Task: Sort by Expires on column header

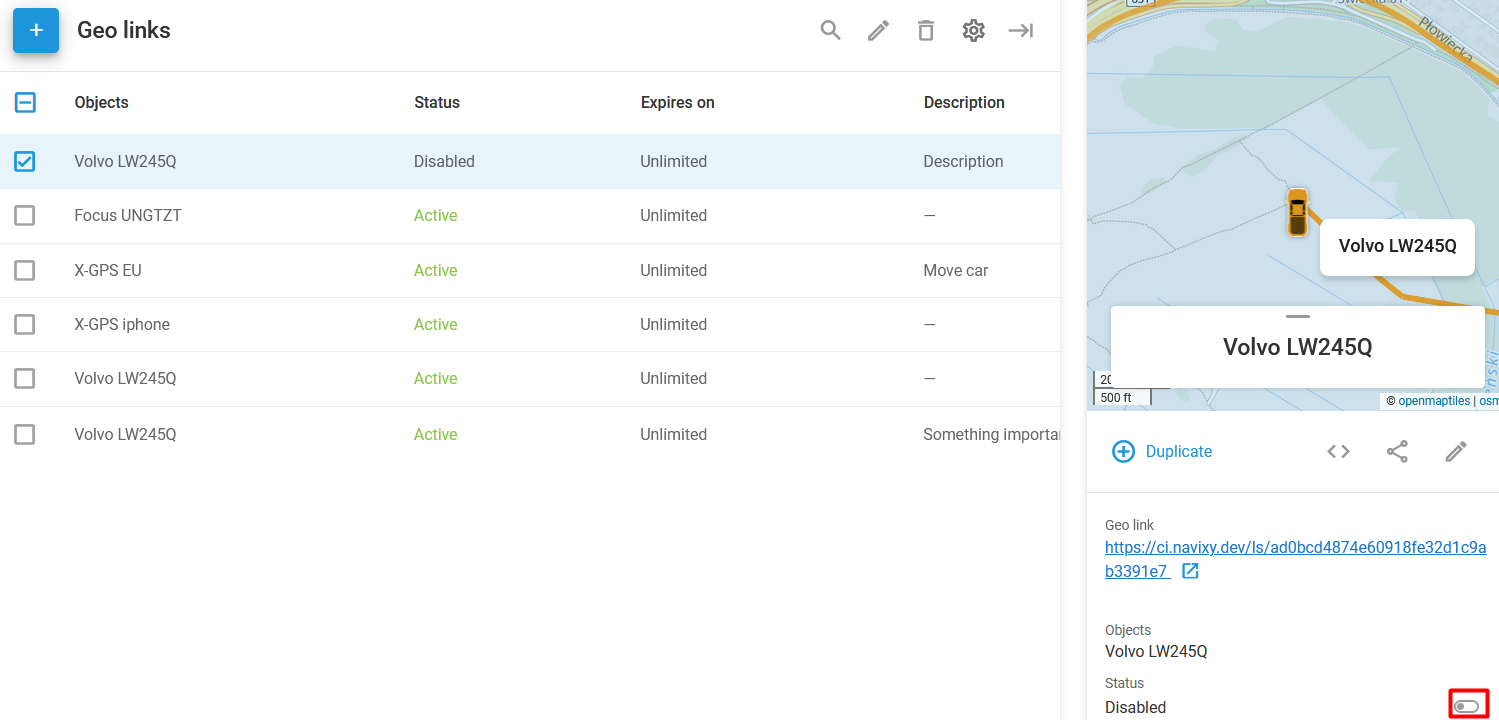Action: coord(677,102)
